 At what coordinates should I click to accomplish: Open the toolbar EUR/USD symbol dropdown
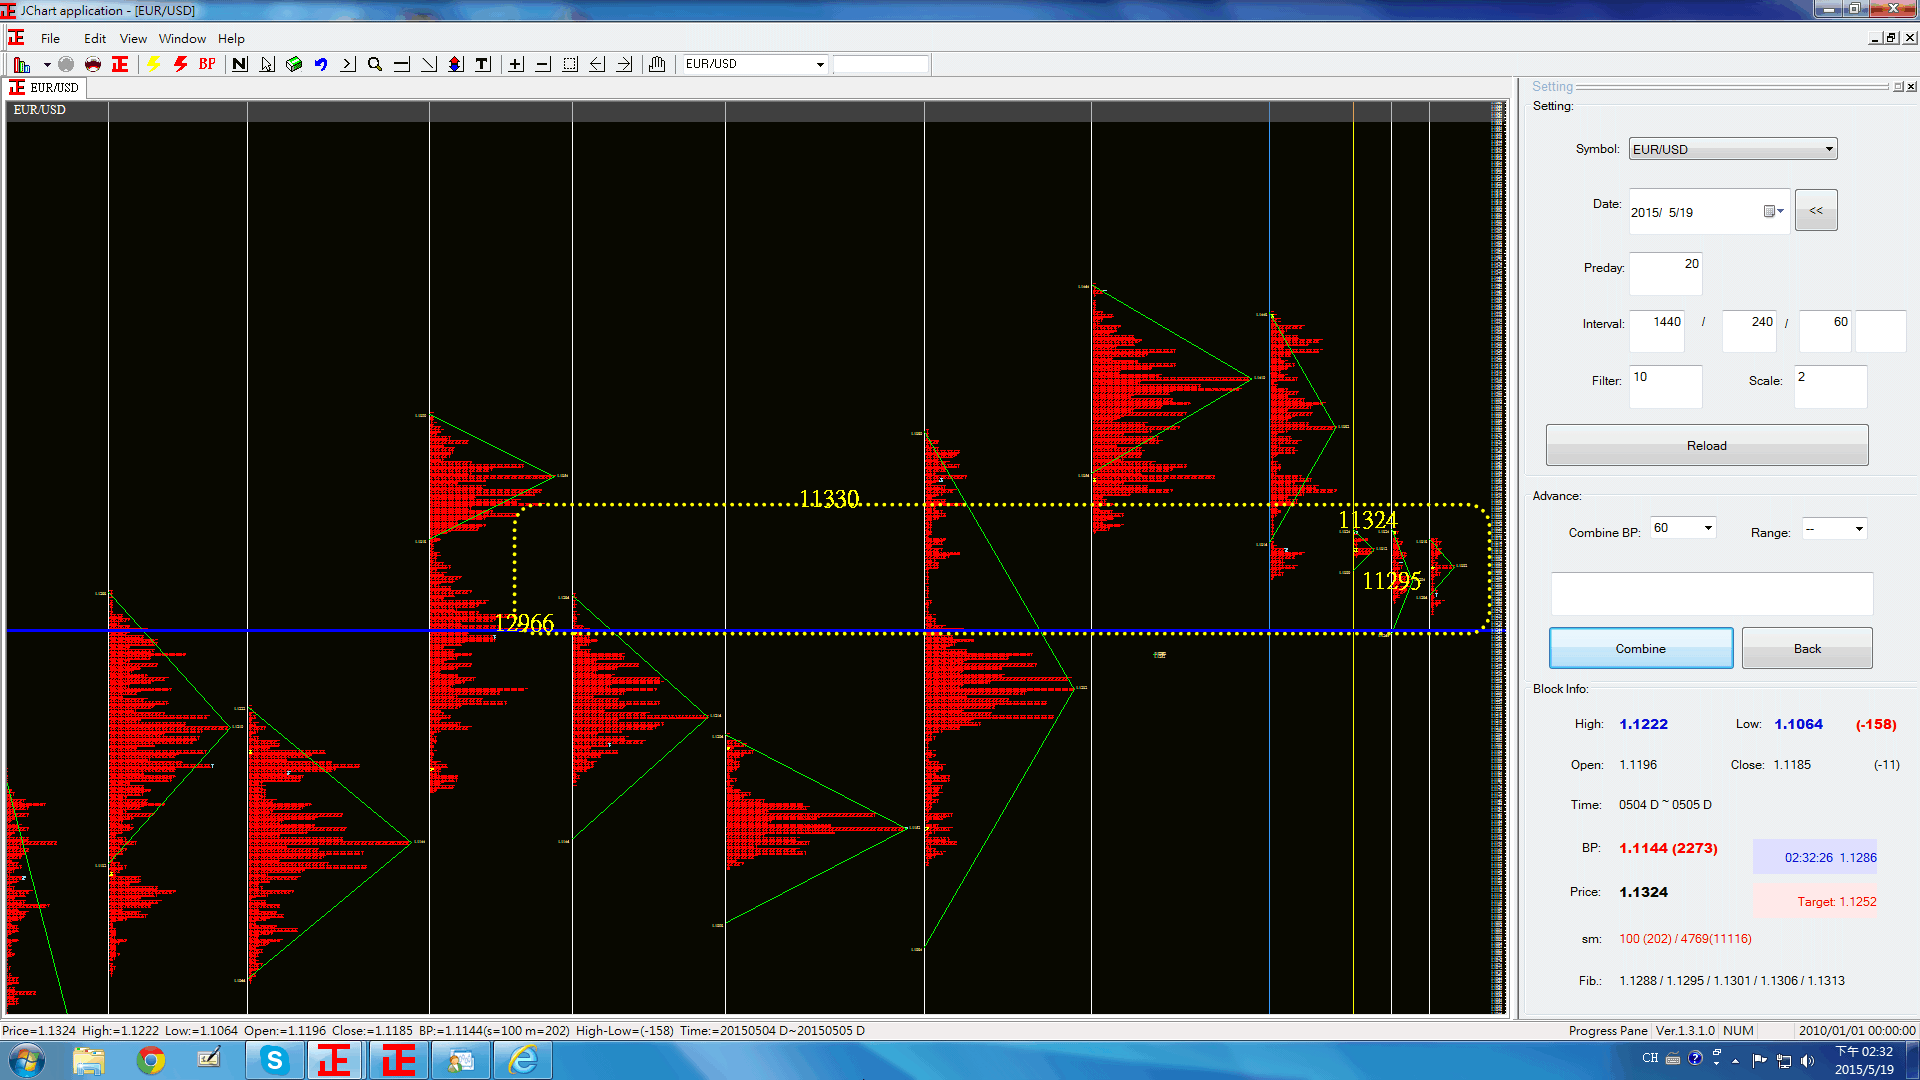pos(820,64)
